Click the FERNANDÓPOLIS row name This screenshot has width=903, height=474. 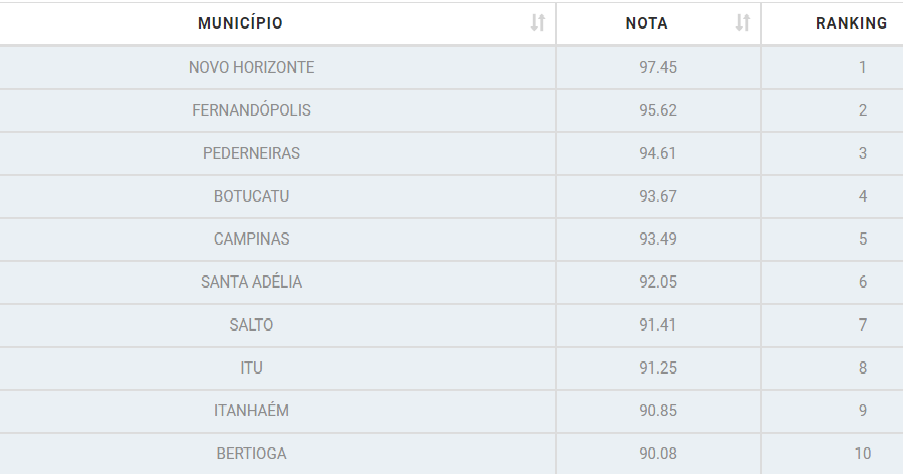pos(251,111)
